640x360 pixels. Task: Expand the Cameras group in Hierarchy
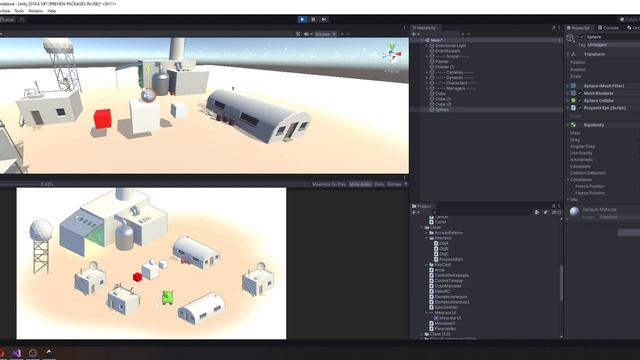click(x=427, y=72)
